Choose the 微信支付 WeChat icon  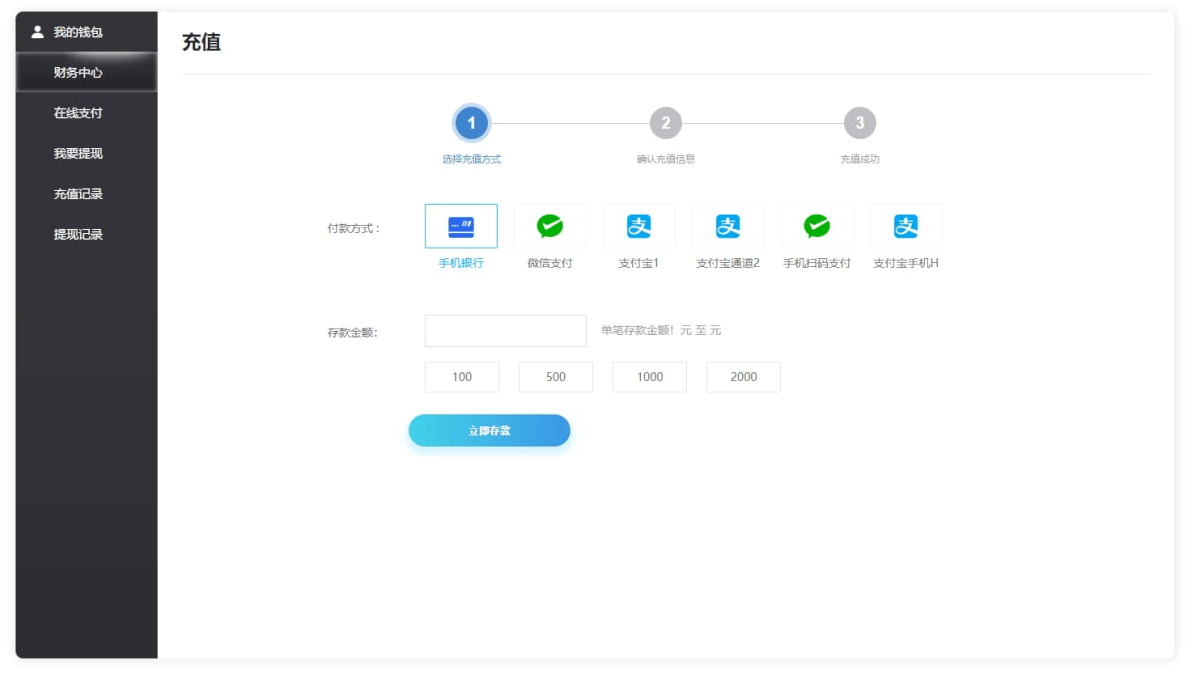tap(550, 226)
